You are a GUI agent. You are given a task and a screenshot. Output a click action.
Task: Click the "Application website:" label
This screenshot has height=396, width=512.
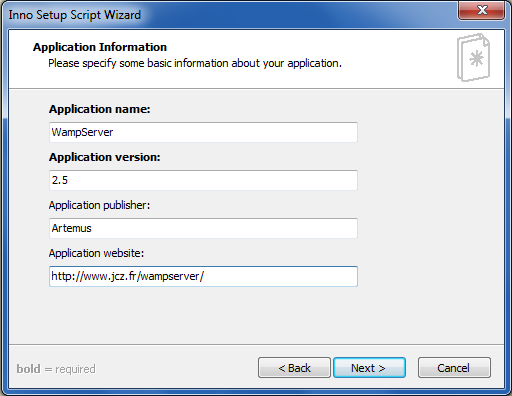click(96, 253)
